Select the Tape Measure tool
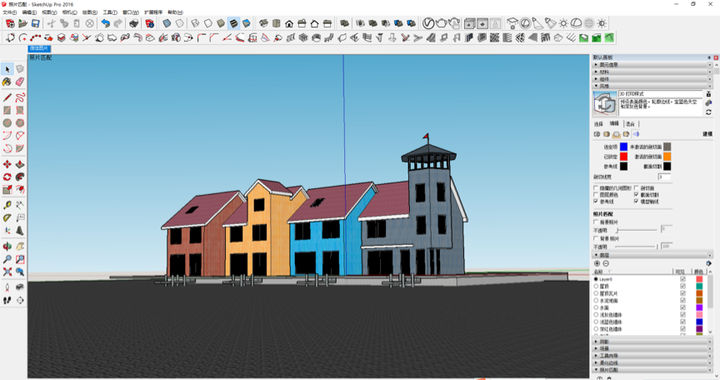The image size is (720, 380). (7, 205)
